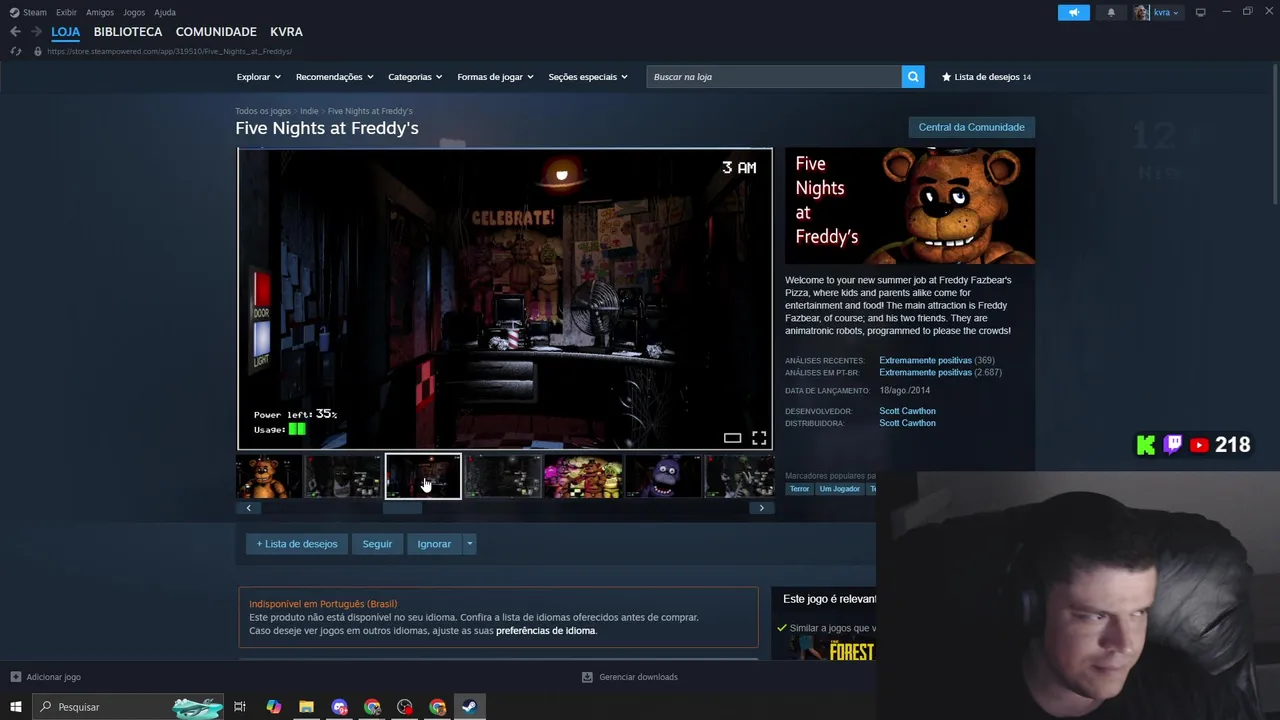Reload the store page

click(x=15, y=51)
